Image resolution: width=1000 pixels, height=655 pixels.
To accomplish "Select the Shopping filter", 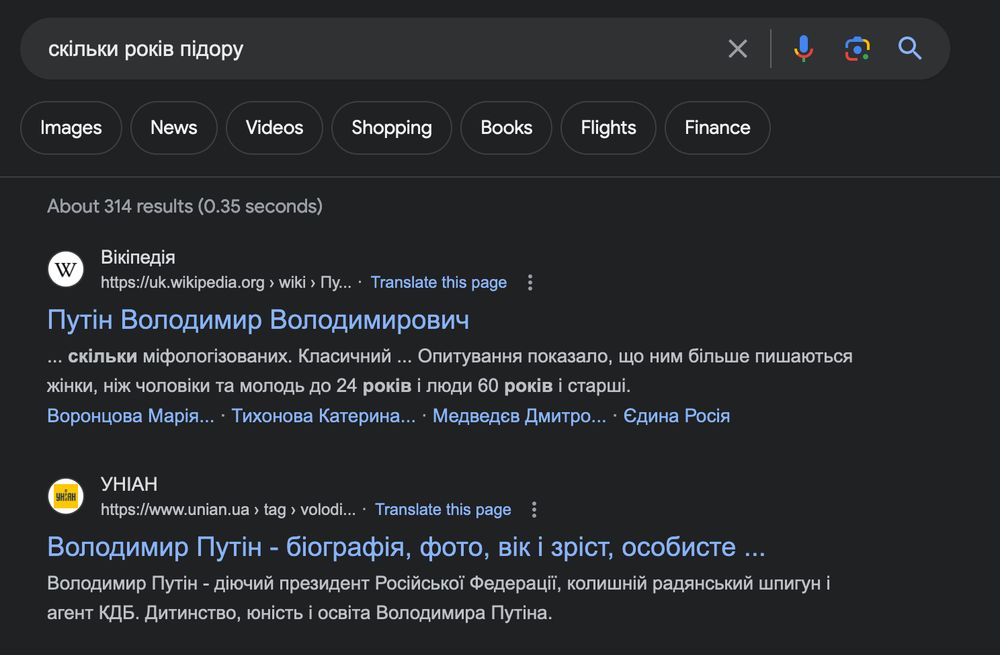I will [x=392, y=128].
